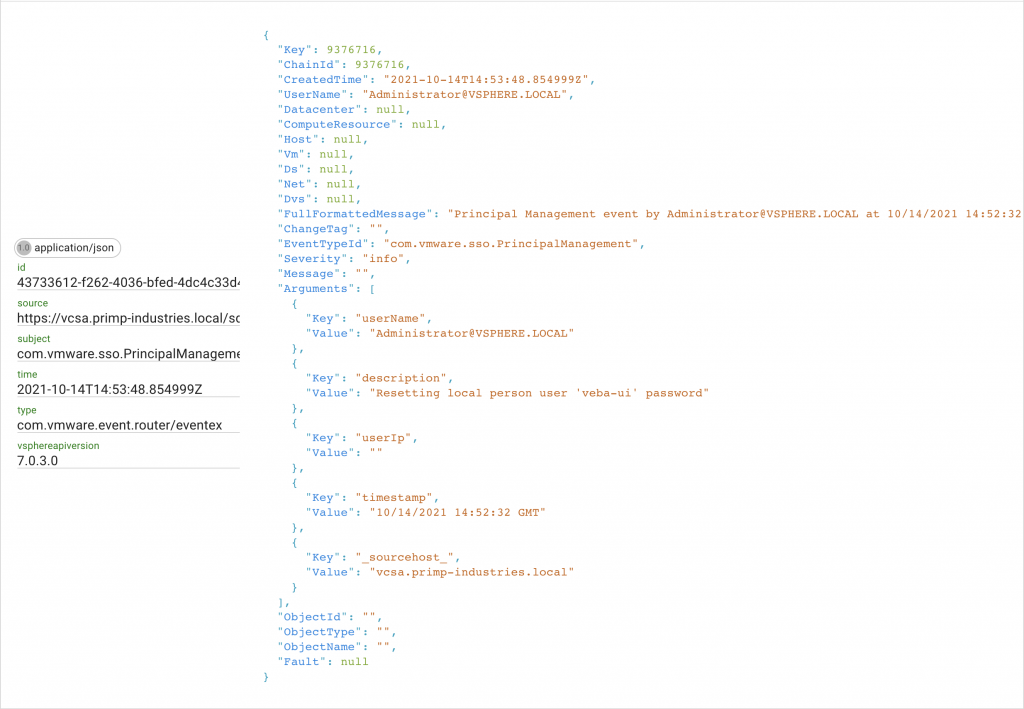The height and width of the screenshot is (709, 1024).
Task: Click the "FullFormattedMessage" text line
Action: [x=734, y=214]
